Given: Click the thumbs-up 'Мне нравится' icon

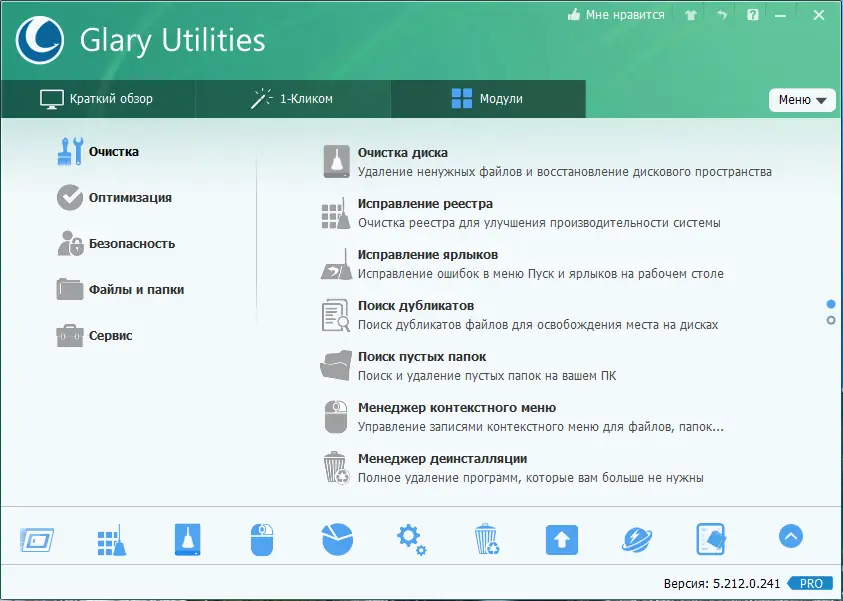Looking at the screenshot, I should (574, 15).
